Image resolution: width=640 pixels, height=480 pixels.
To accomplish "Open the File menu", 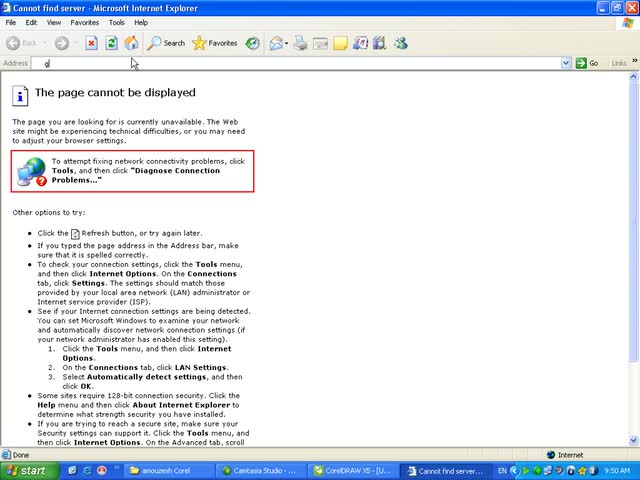I will 11,22.
